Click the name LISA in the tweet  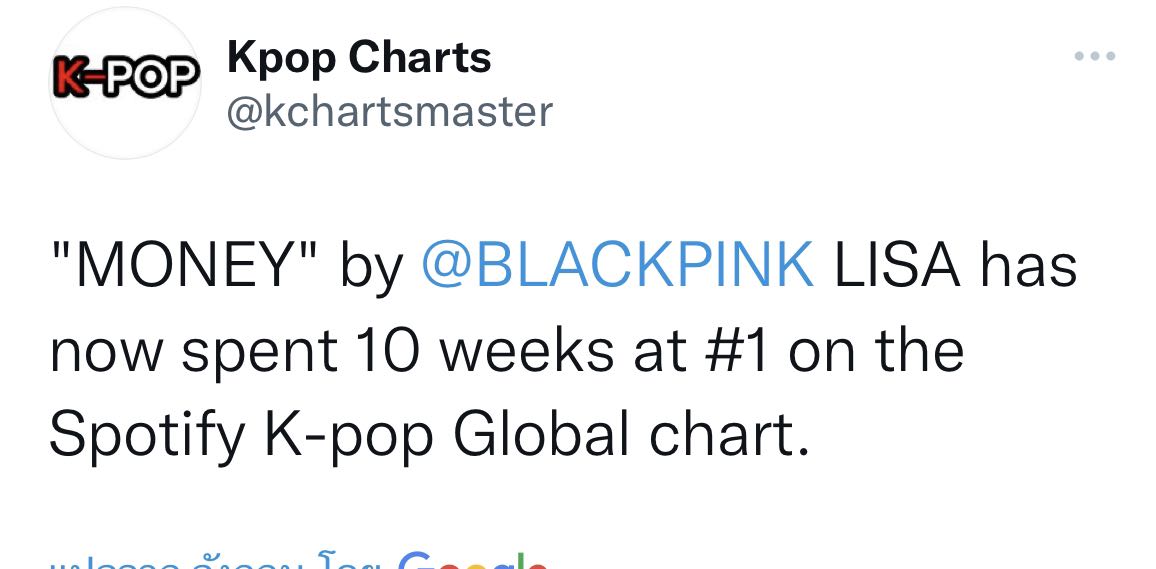click(x=897, y=265)
